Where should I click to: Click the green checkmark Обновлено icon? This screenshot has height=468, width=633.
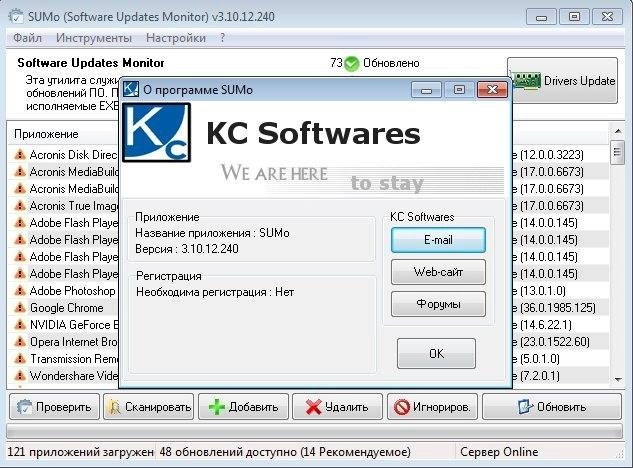pos(352,63)
